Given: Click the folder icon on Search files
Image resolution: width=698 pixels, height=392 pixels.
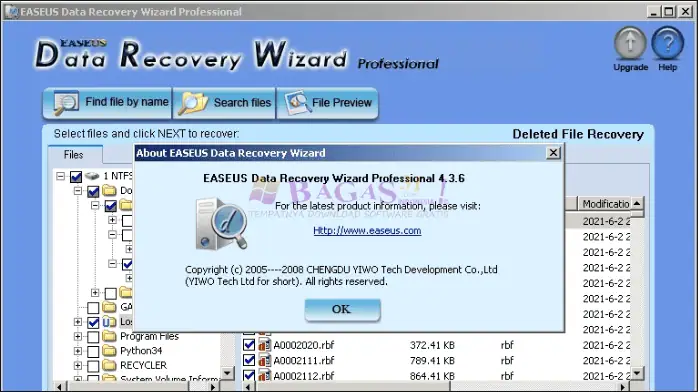Looking at the screenshot, I should point(193,103).
